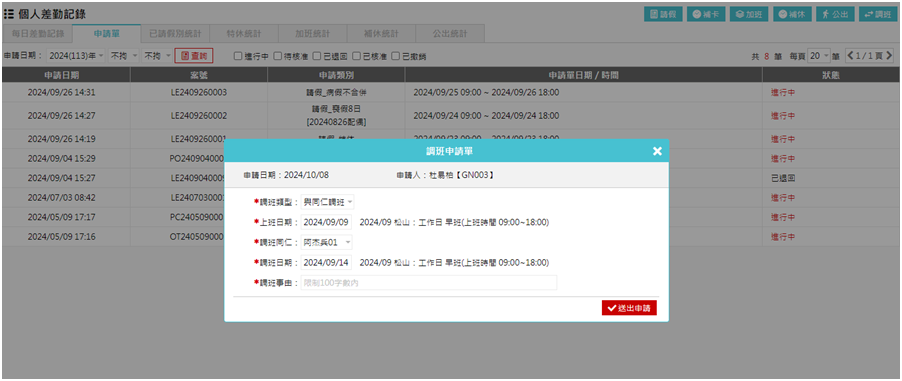Click 2024/07/03 08:42 application date cell
This screenshot has height=381, width=902.
pyautogui.click(x=62, y=197)
